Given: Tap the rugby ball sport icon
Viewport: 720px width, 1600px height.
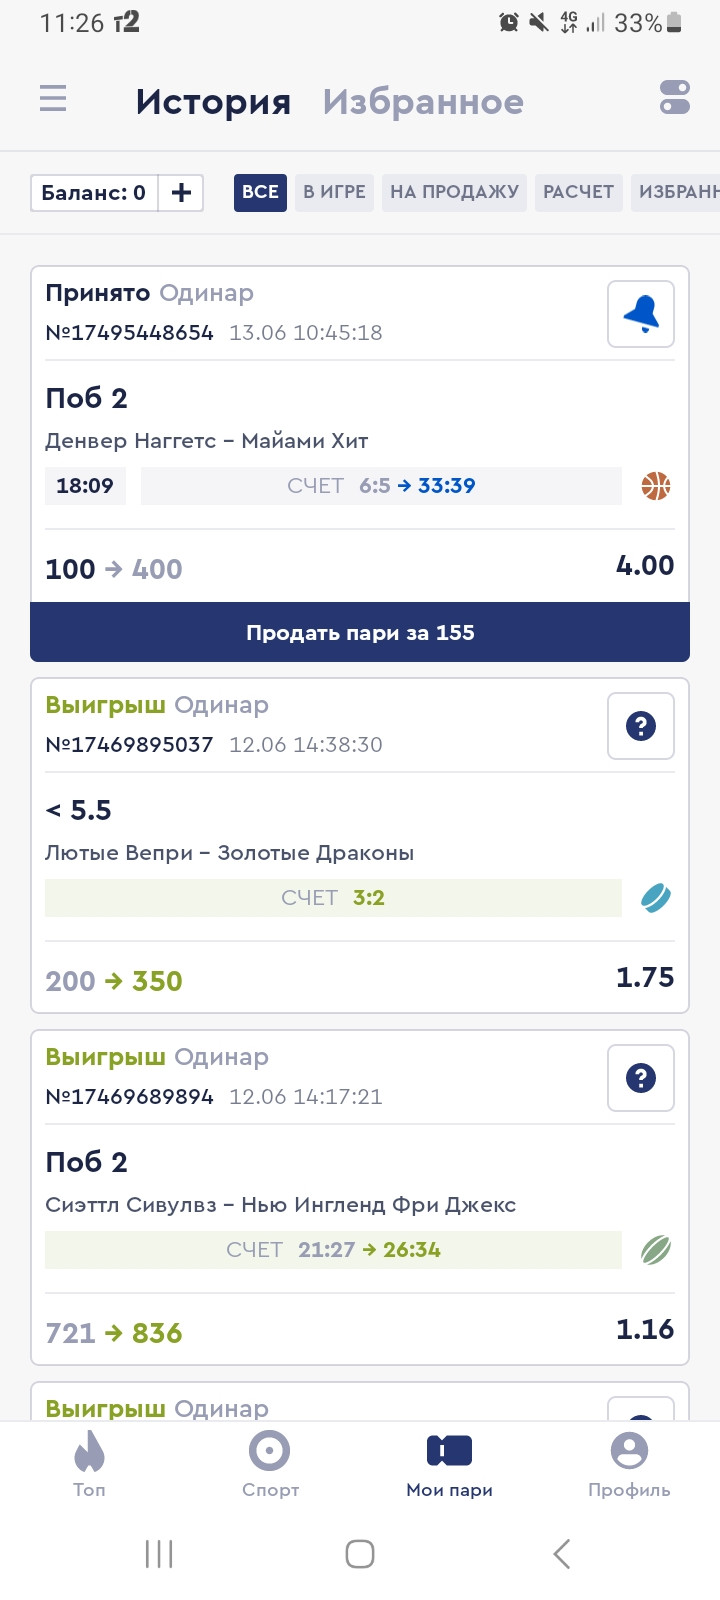Looking at the screenshot, I should tap(656, 1250).
